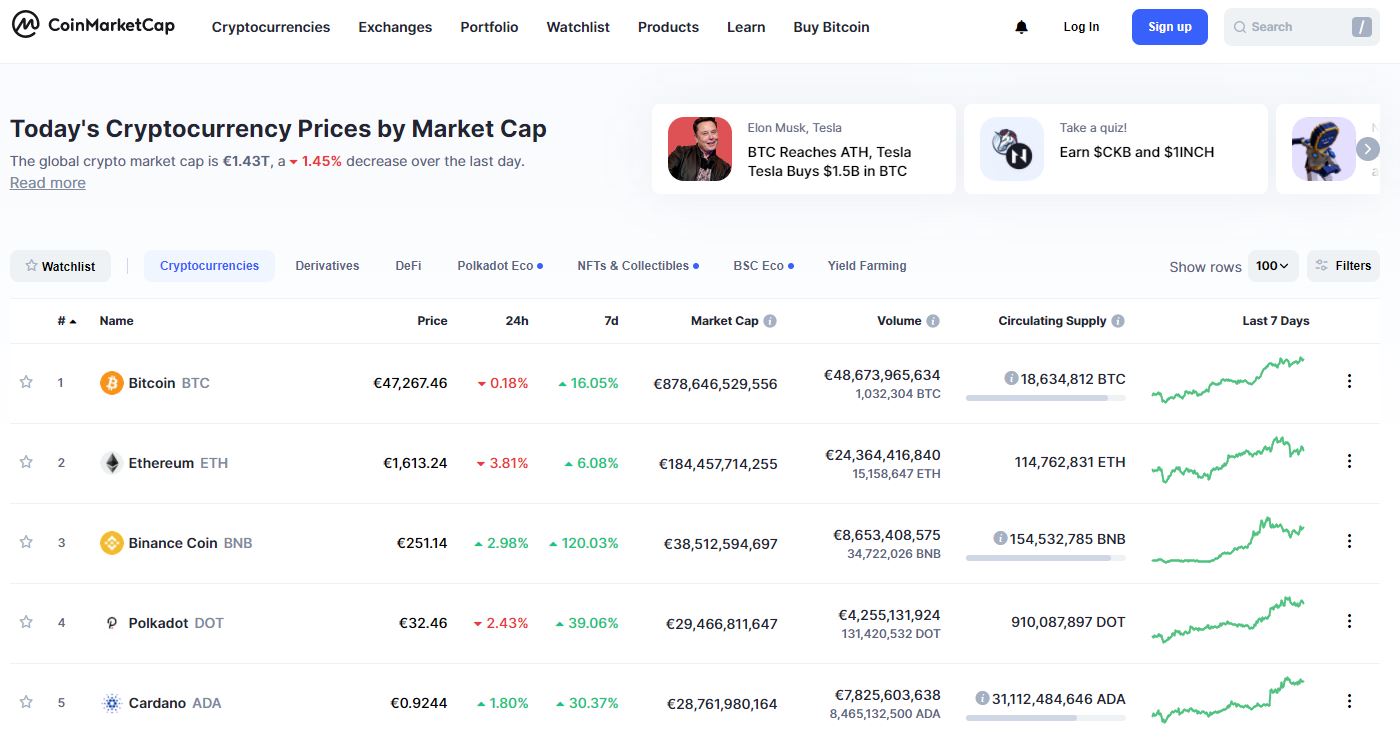Click Ethereum's 7-day sparkline chart
This screenshot has height=740, width=1400.
[x=1228, y=459]
